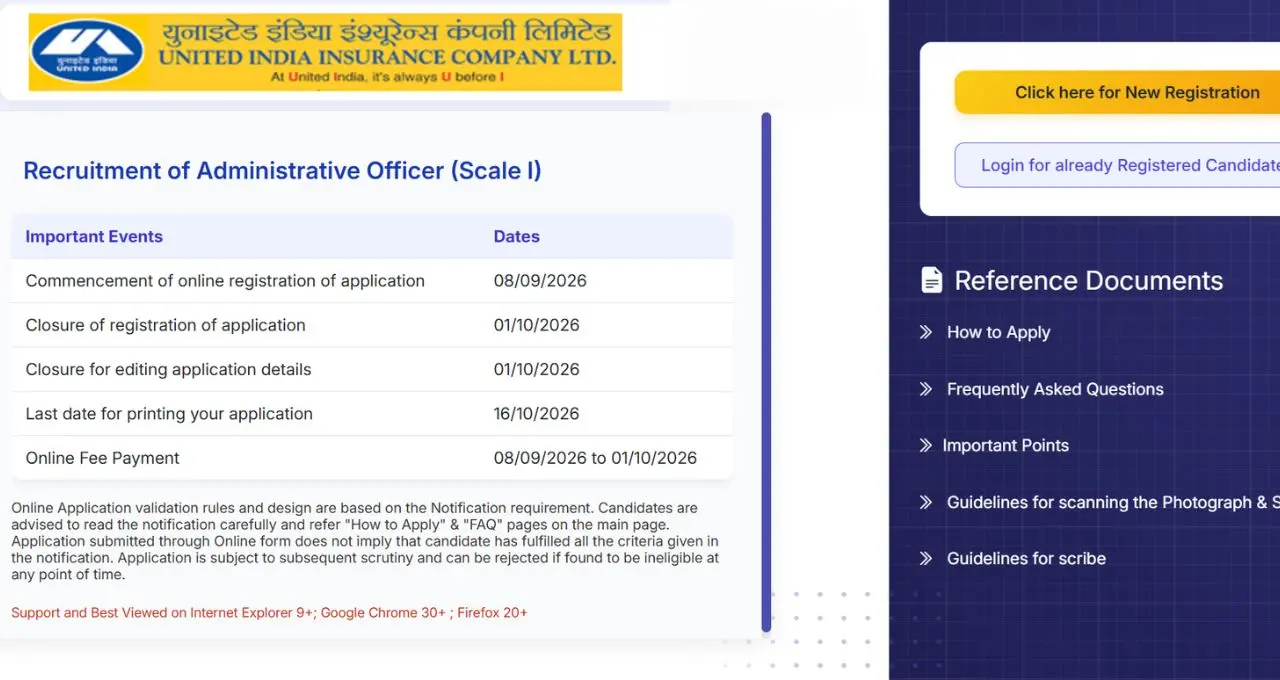Open the Guidelines for scribe link

coord(1026,558)
